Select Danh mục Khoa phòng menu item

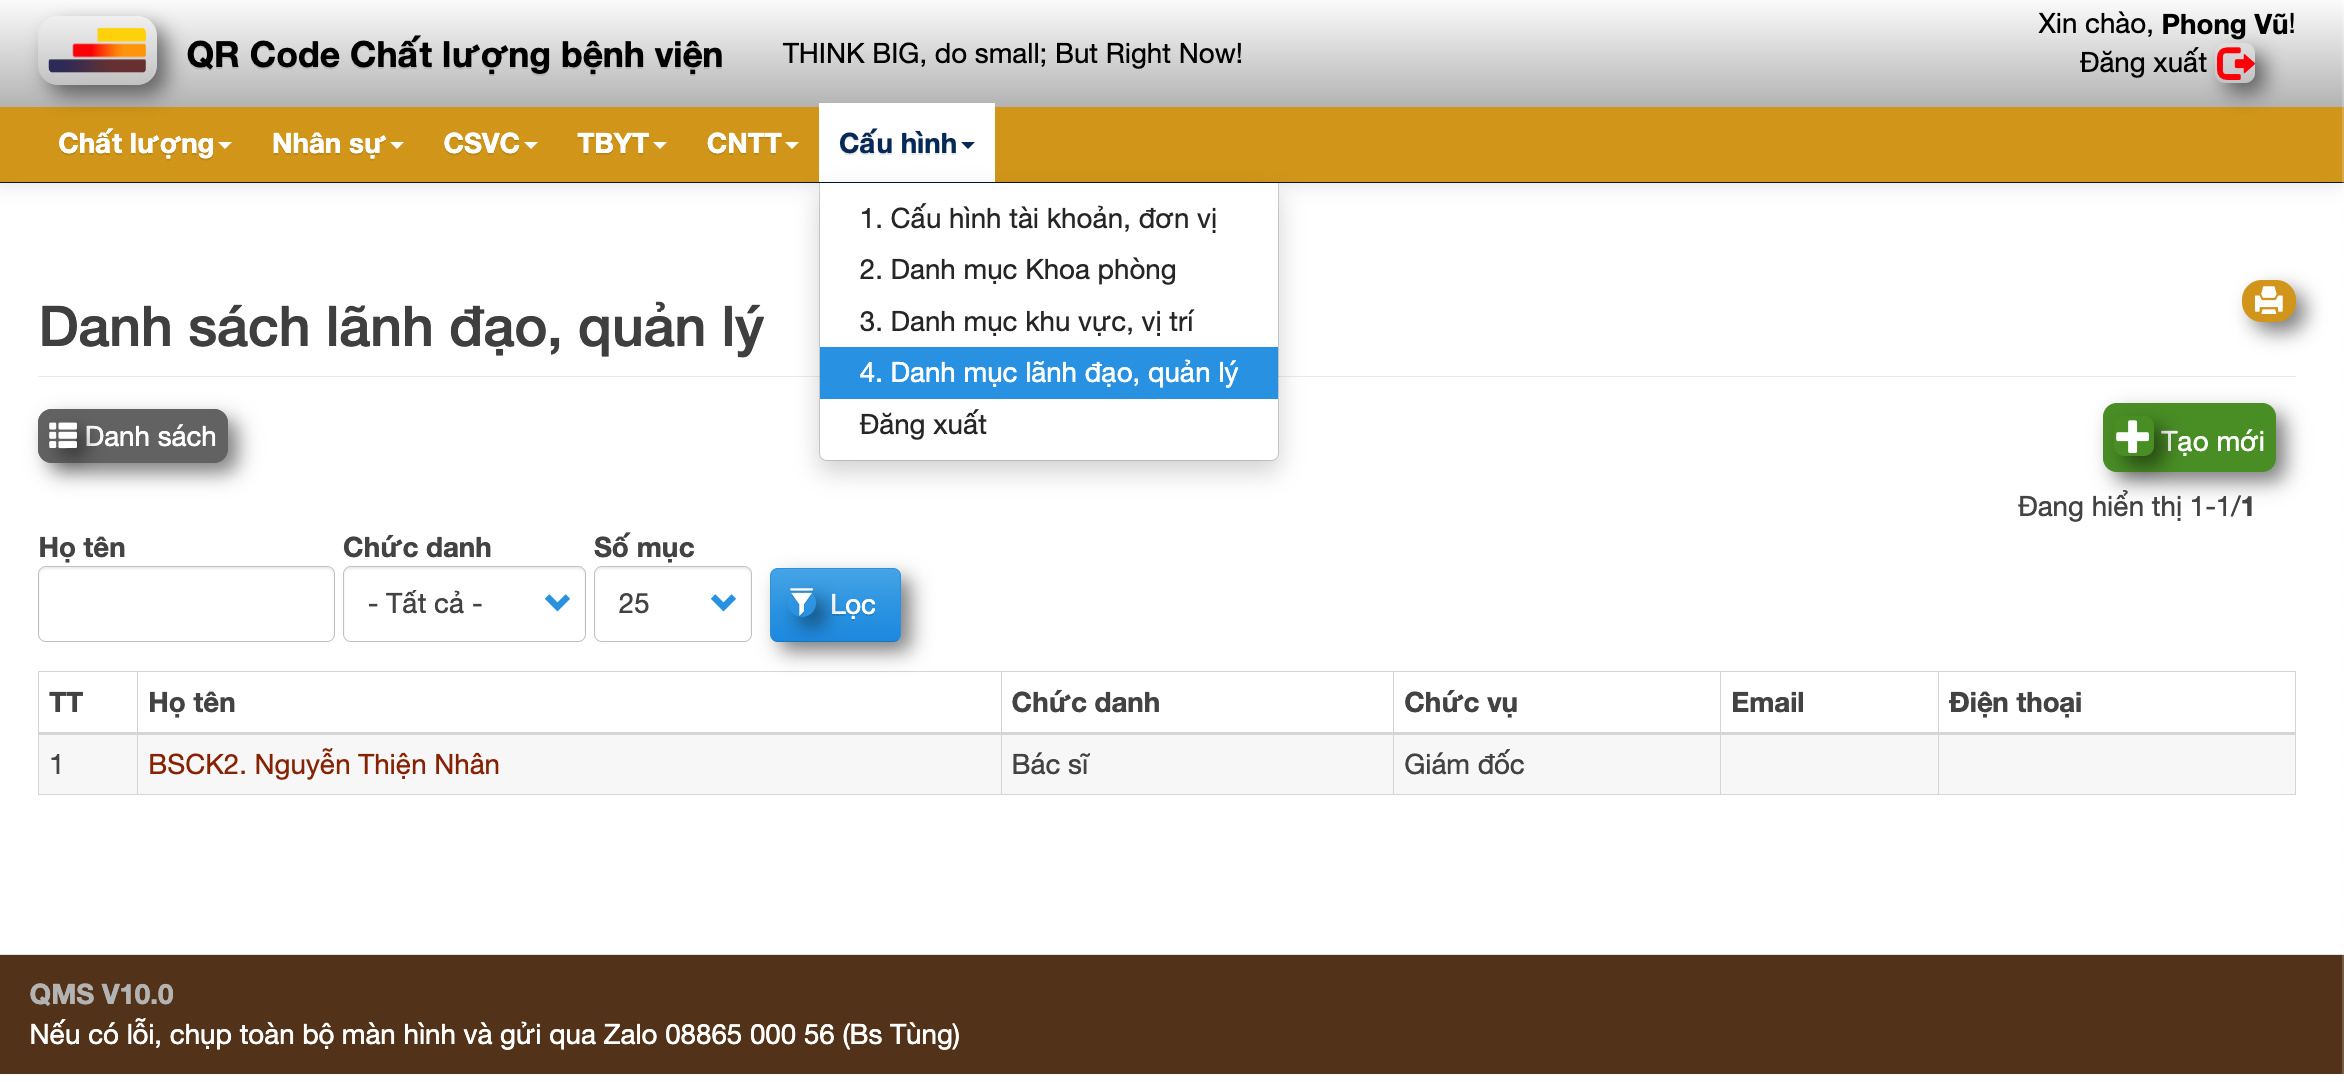pyautogui.click(x=1017, y=270)
